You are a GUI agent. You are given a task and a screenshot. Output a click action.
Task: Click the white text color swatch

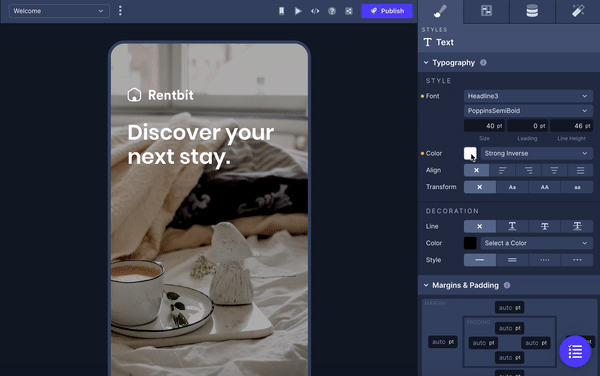tap(470, 153)
